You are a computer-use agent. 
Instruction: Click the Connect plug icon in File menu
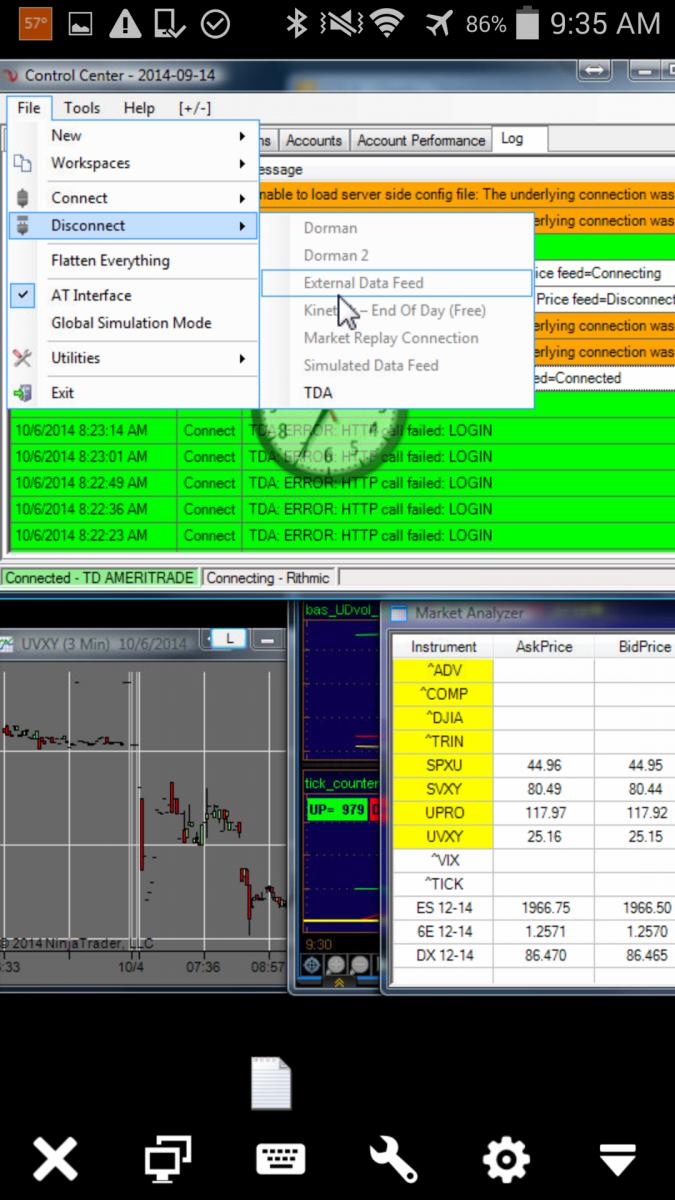click(23, 198)
